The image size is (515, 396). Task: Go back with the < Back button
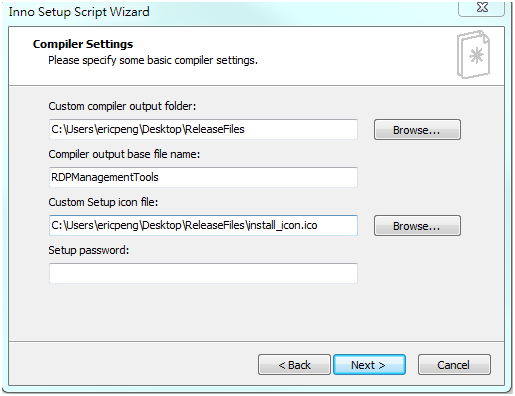294,365
